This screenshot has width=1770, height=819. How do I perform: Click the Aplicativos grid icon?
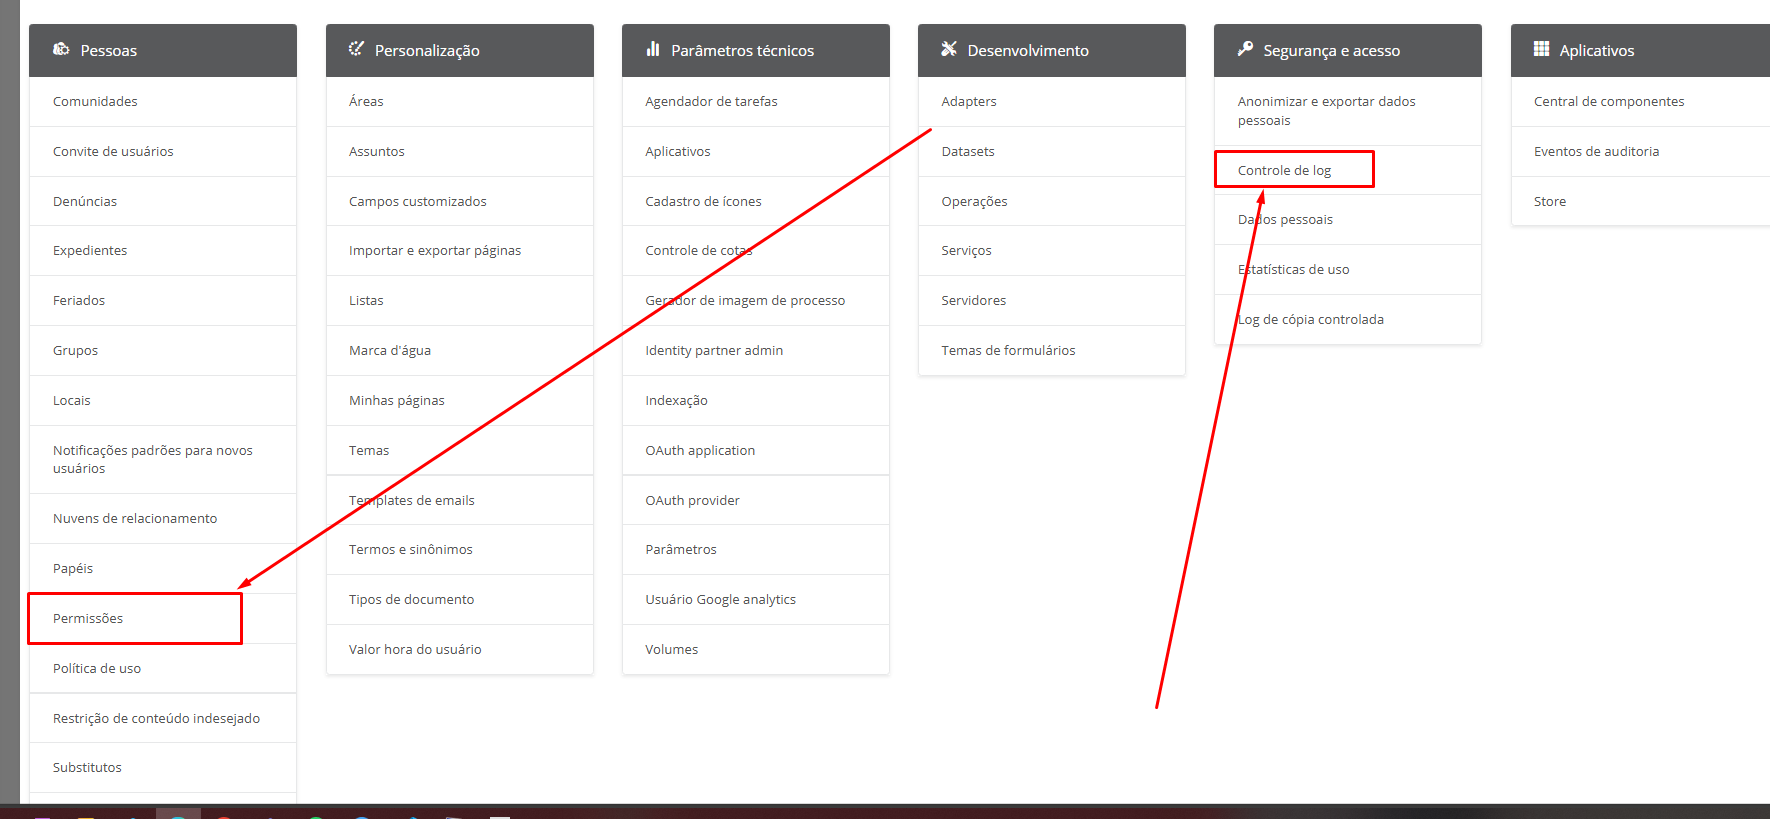click(x=1541, y=49)
